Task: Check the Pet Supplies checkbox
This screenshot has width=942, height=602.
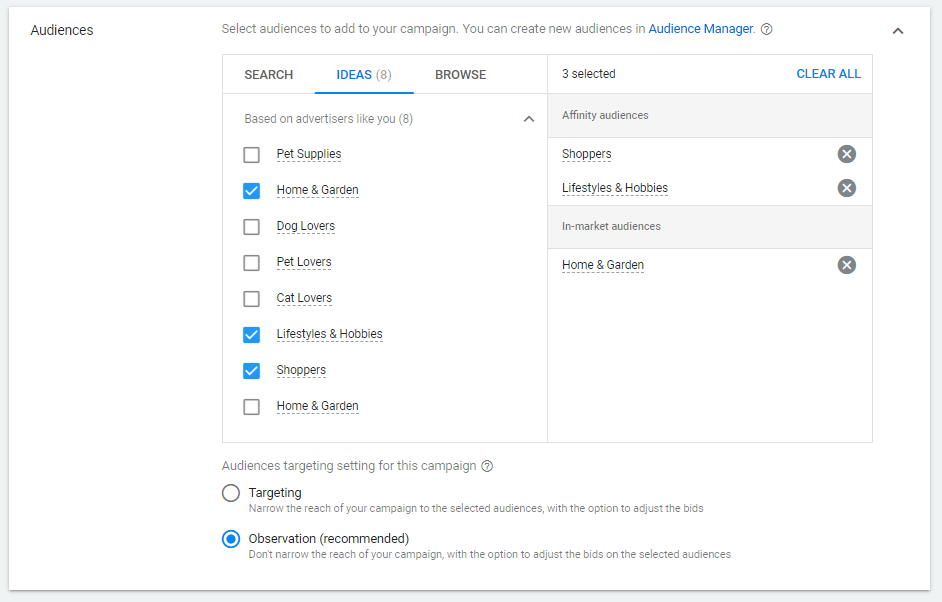Action: click(252, 155)
